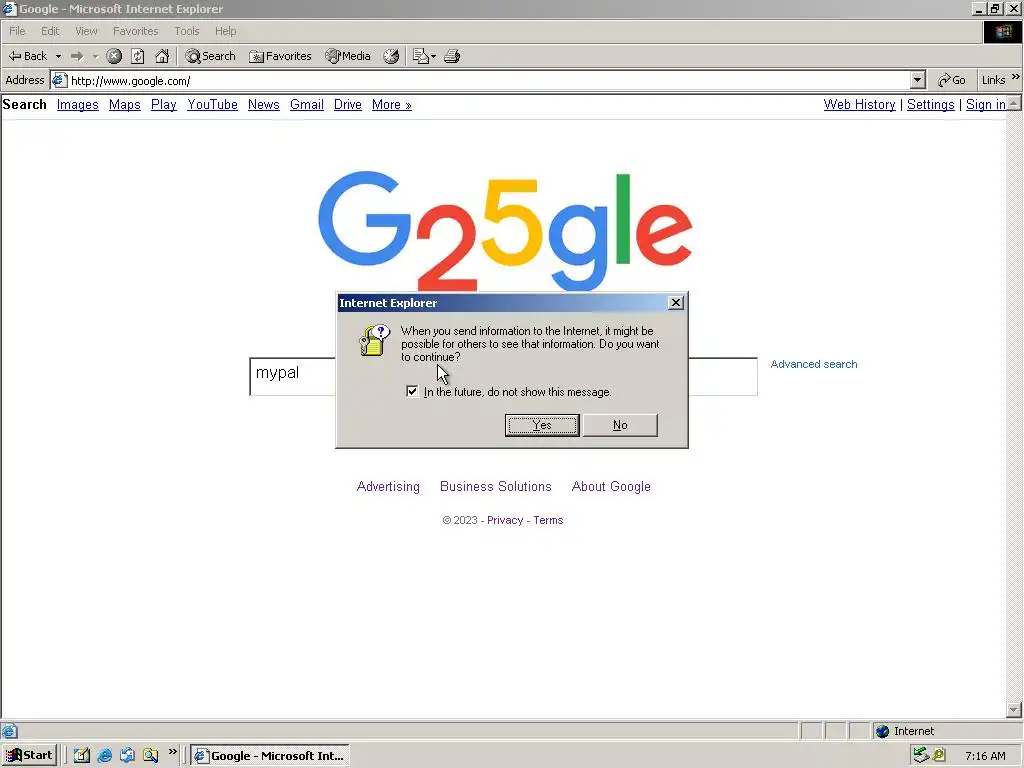Click the network connection tray icon

tap(921, 756)
